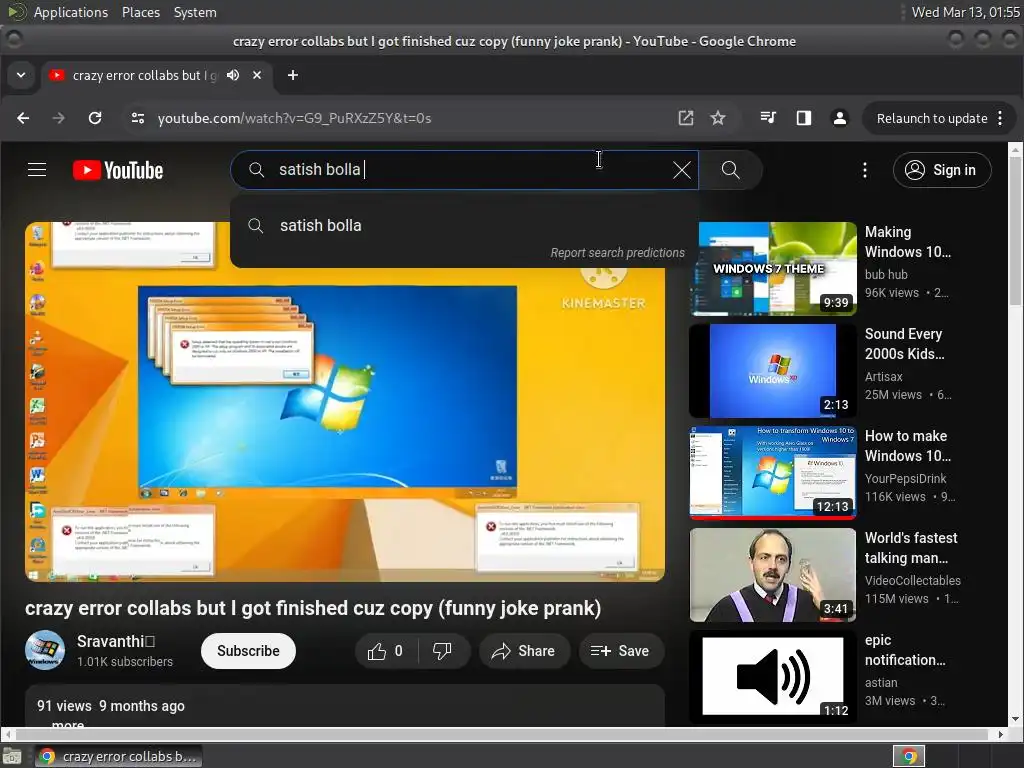The width and height of the screenshot is (1024, 768).
Task: Open Report search predictions link
Action: [617, 253]
